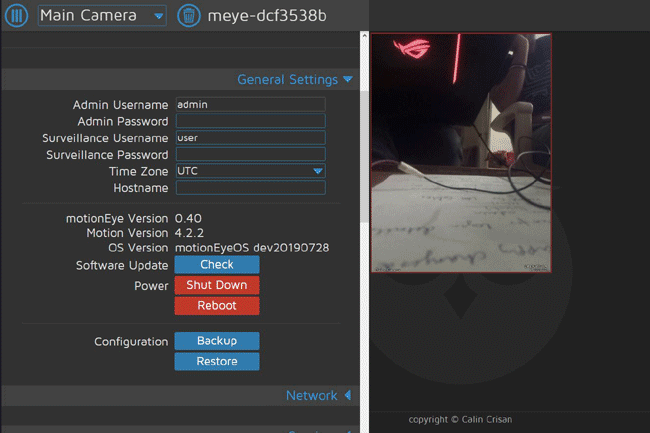650x433 pixels.
Task: Click the Hostname input field
Action: click(x=251, y=188)
